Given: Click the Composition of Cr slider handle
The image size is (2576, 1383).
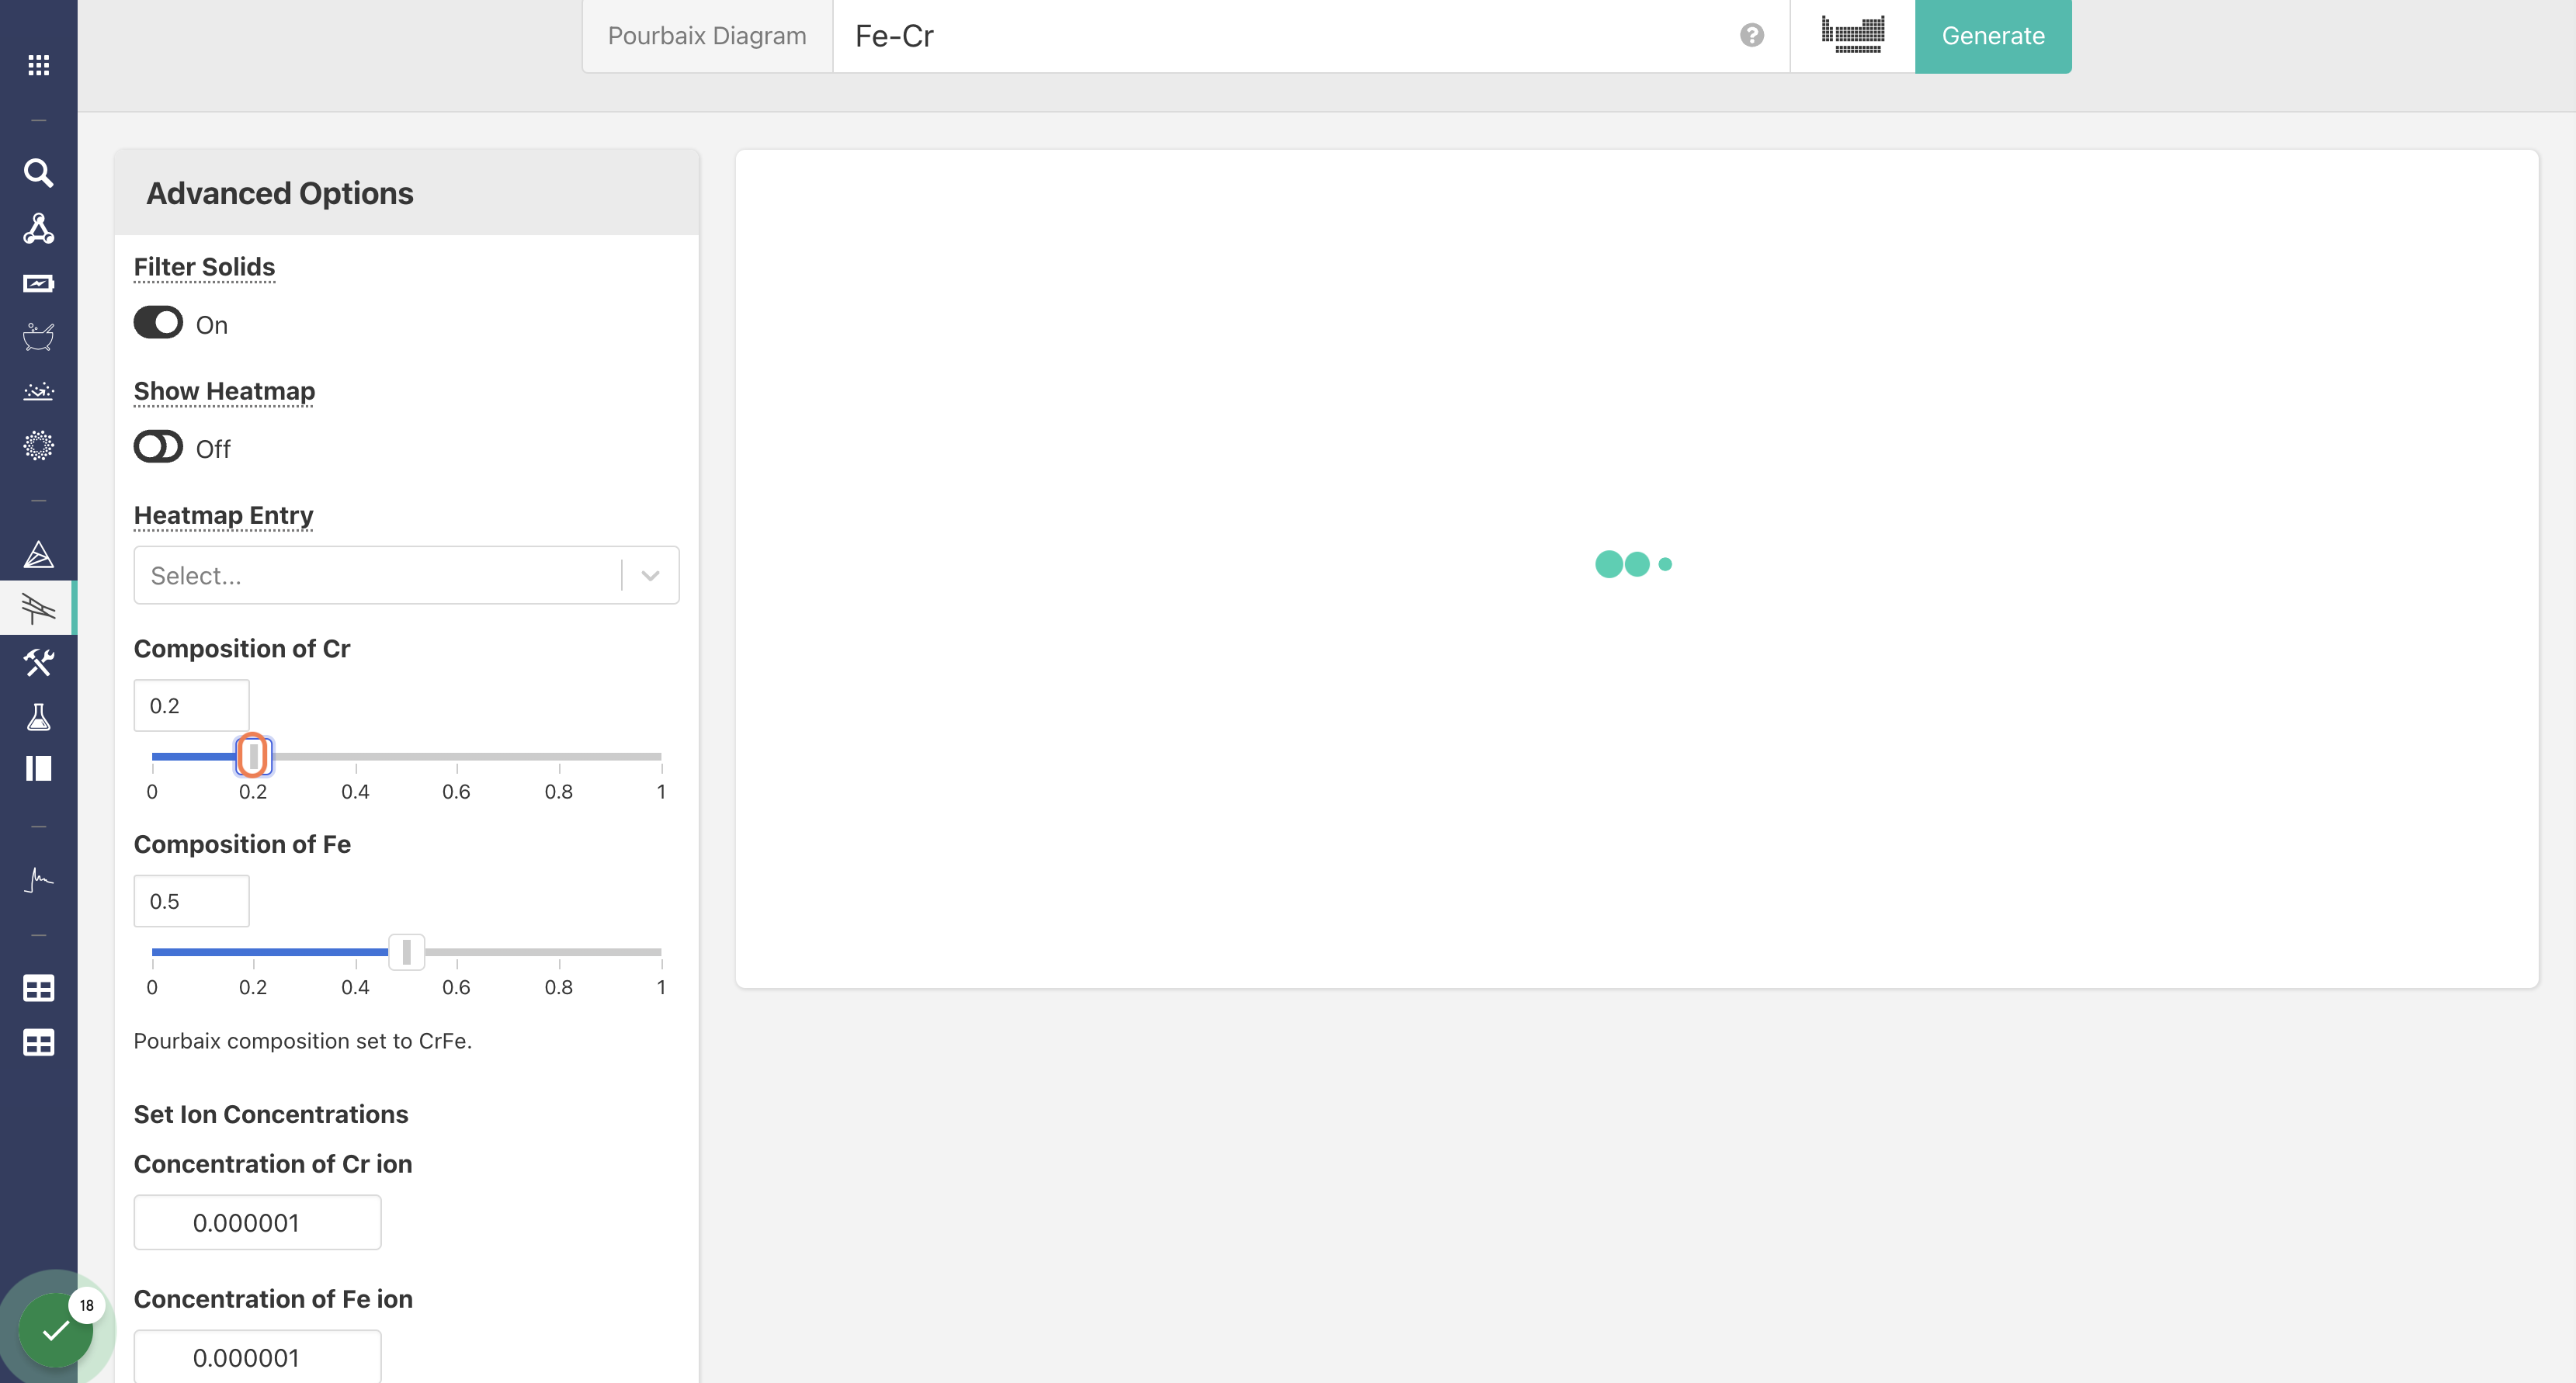Looking at the screenshot, I should (x=254, y=756).
